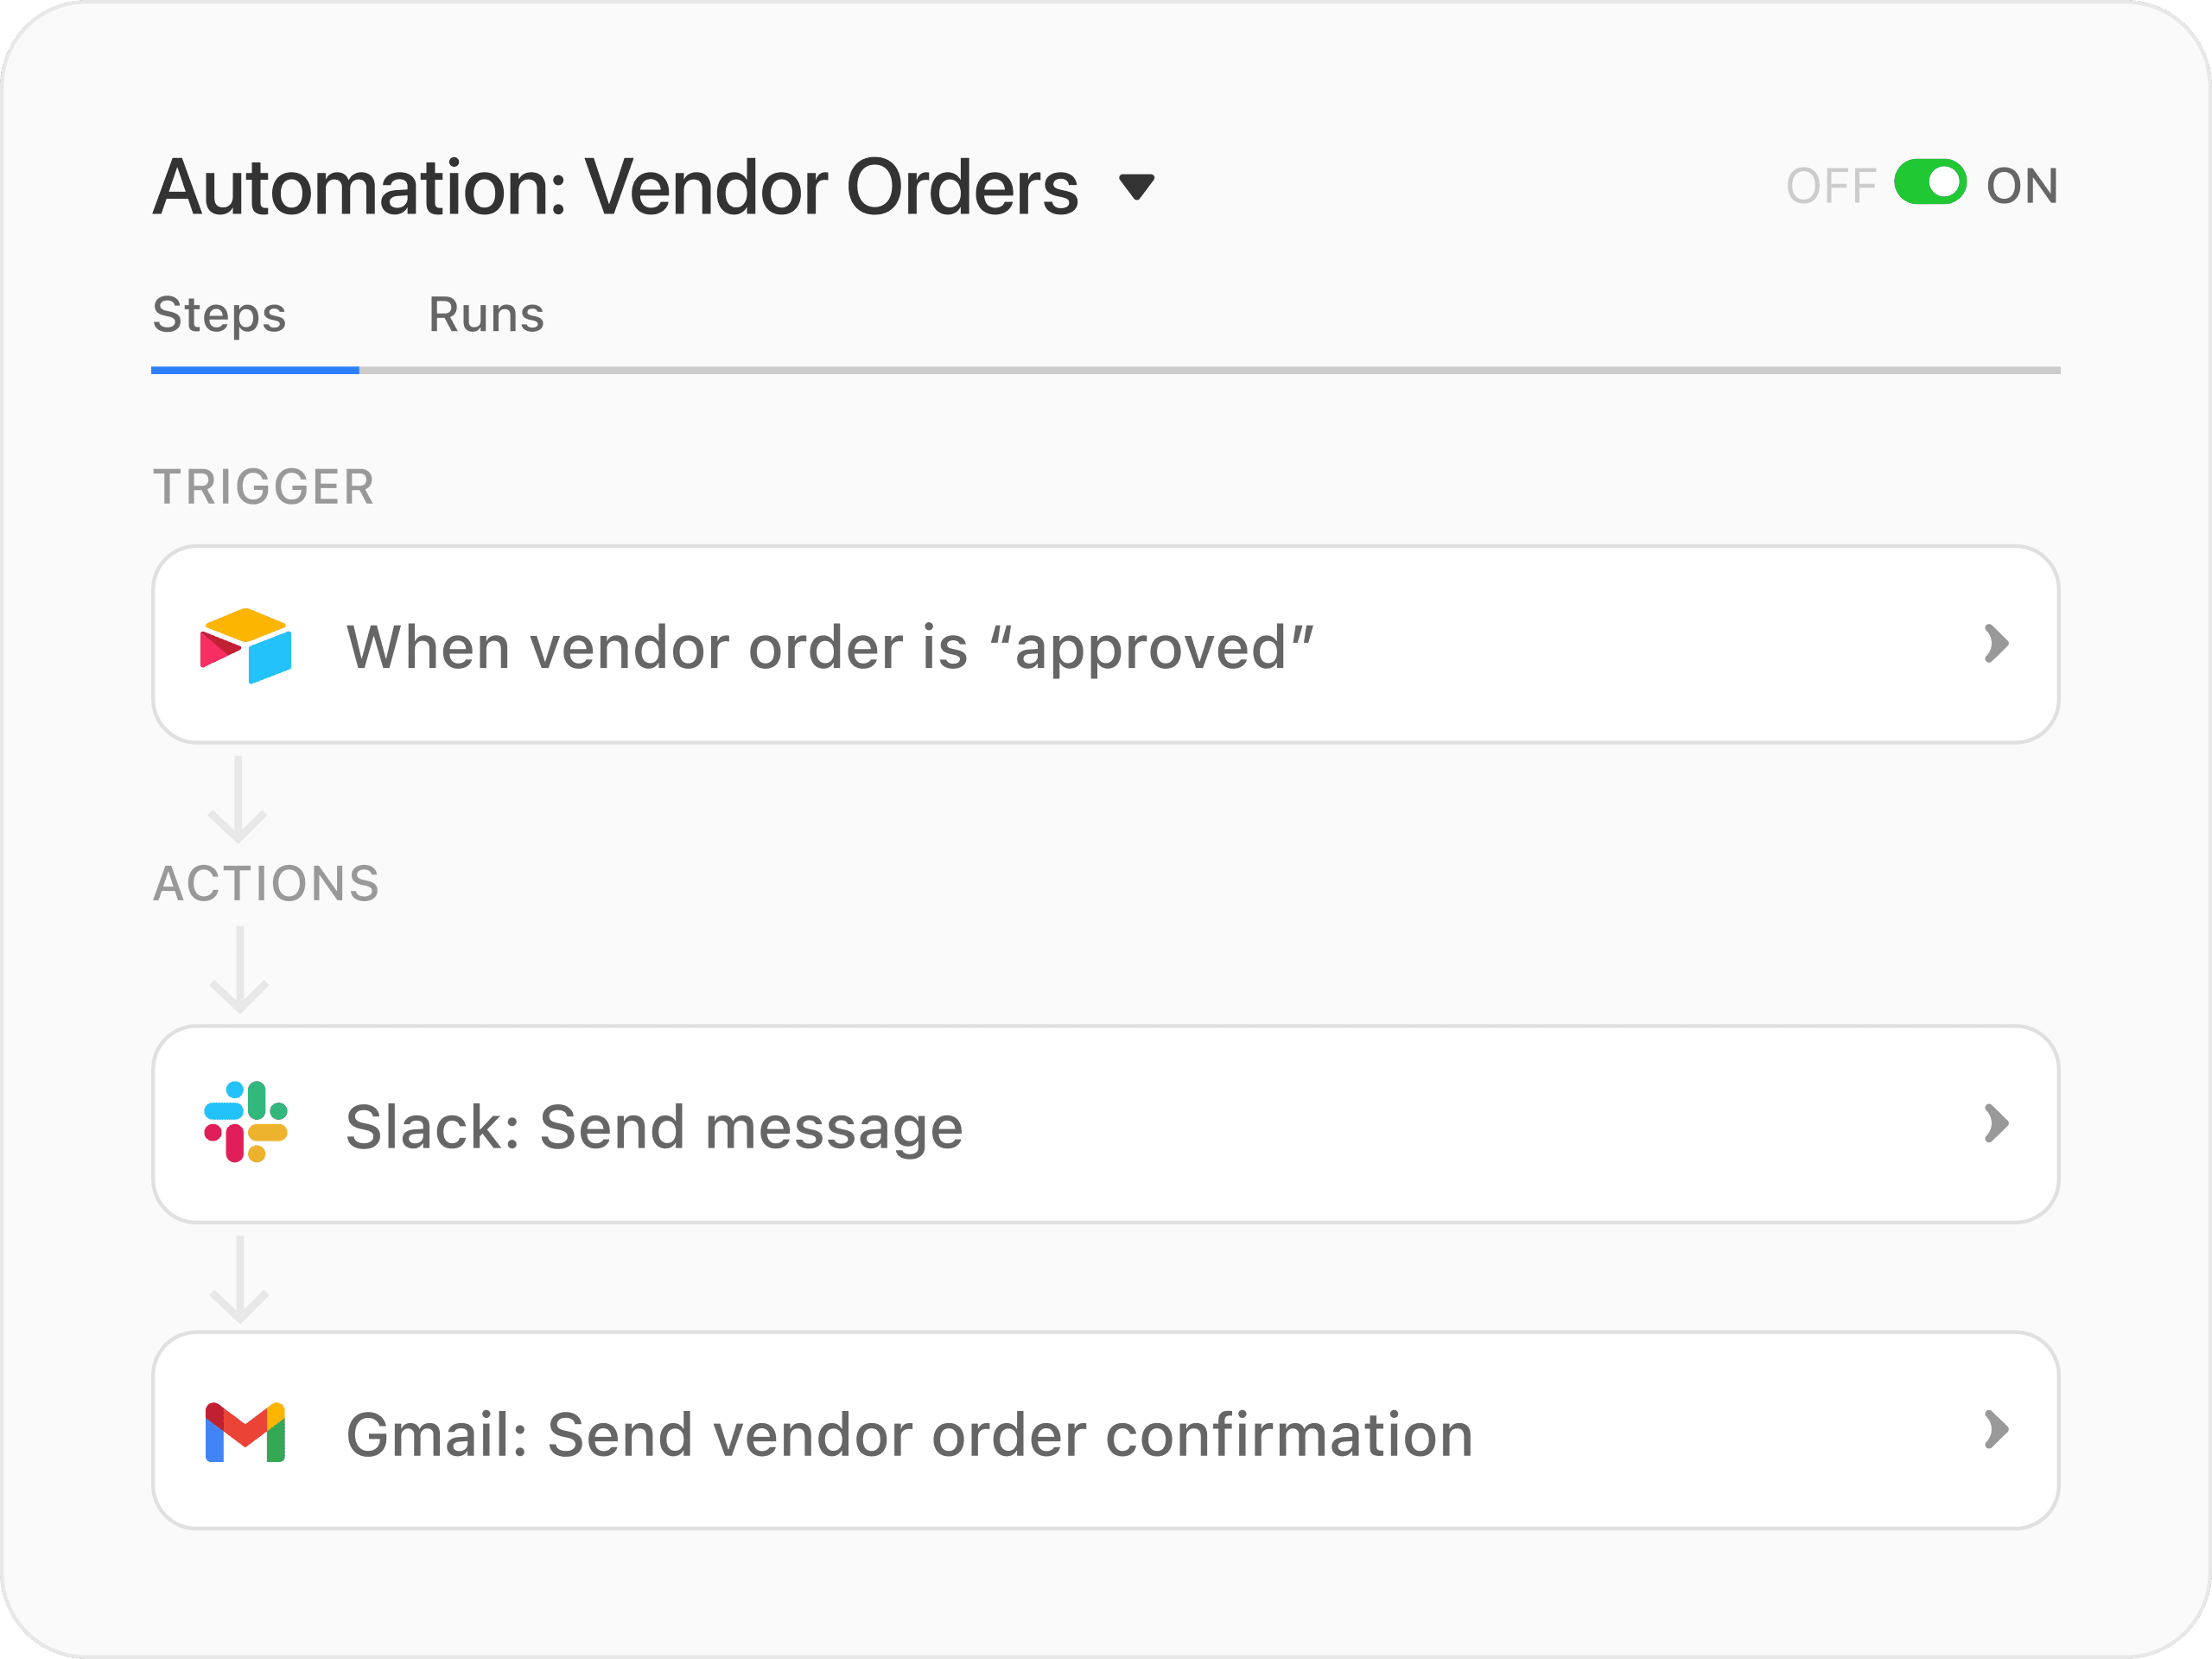Open the automation name dropdown arrow

coord(1136,186)
